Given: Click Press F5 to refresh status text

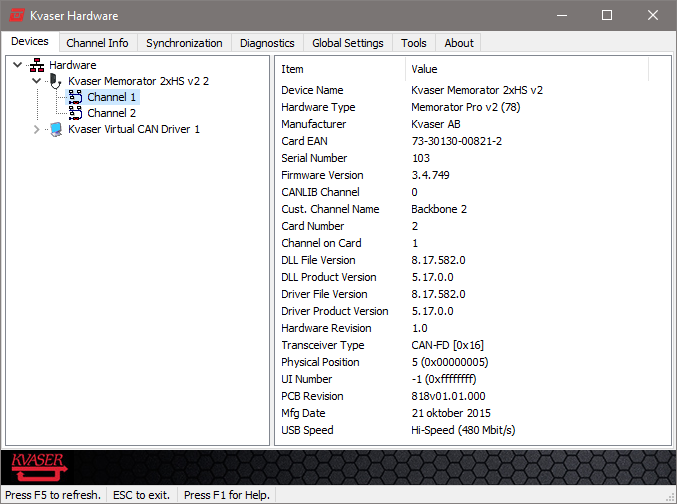Looking at the screenshot, I should (x=53, y=495).
